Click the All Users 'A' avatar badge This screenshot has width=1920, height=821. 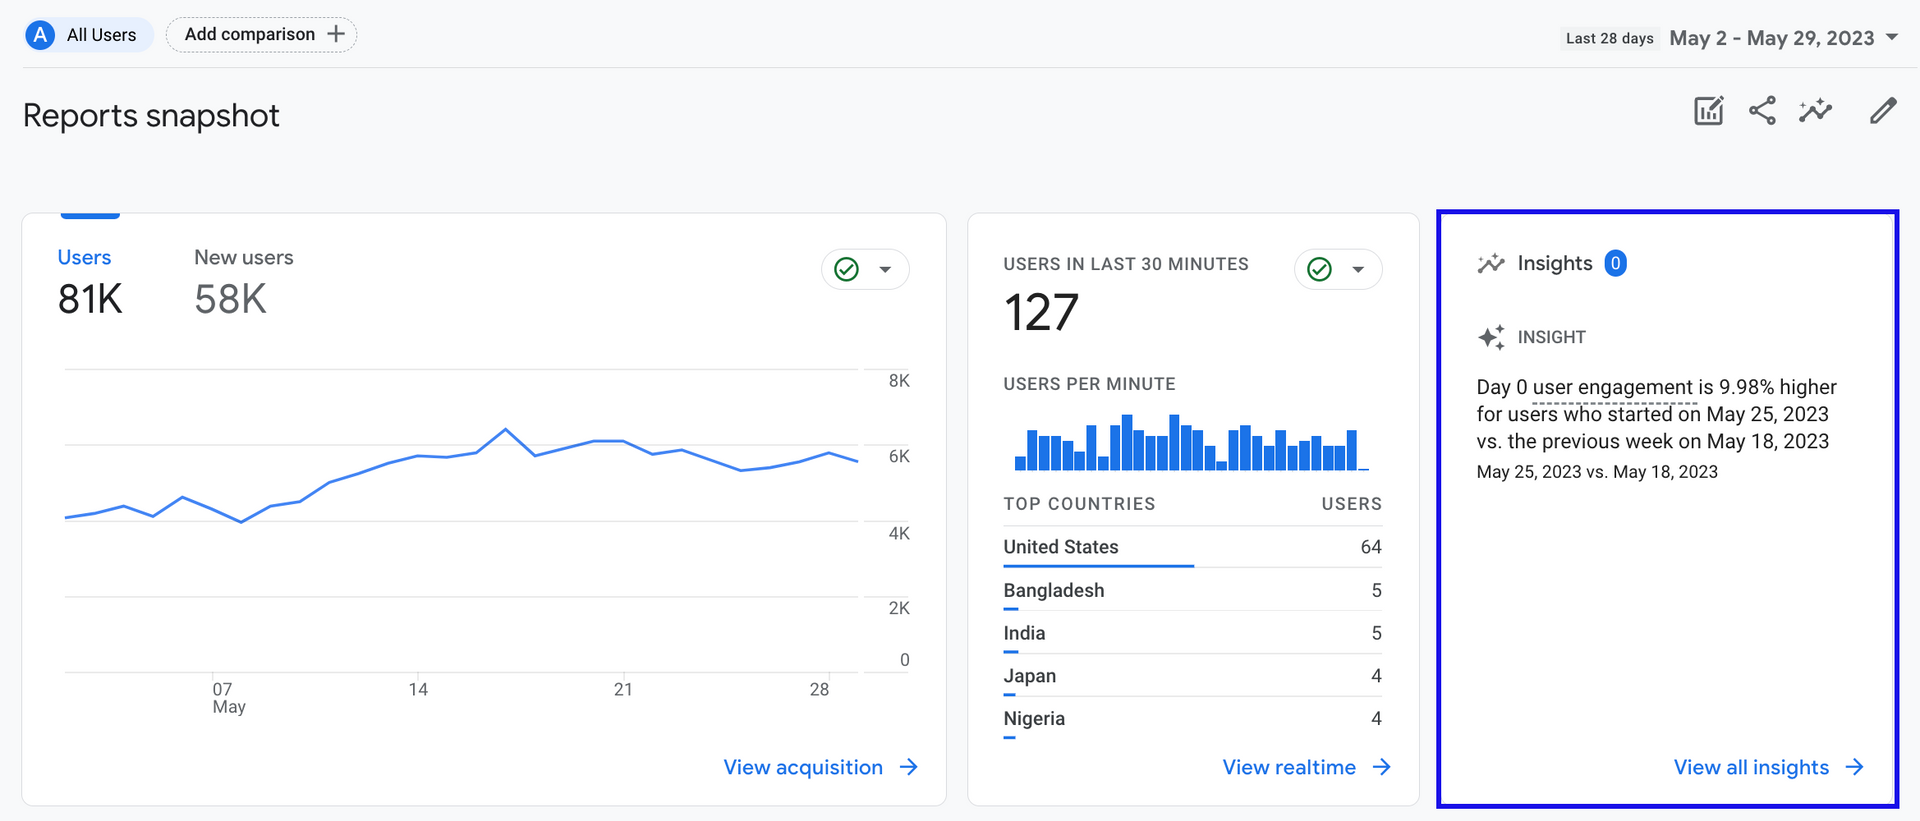pos(40,35)
